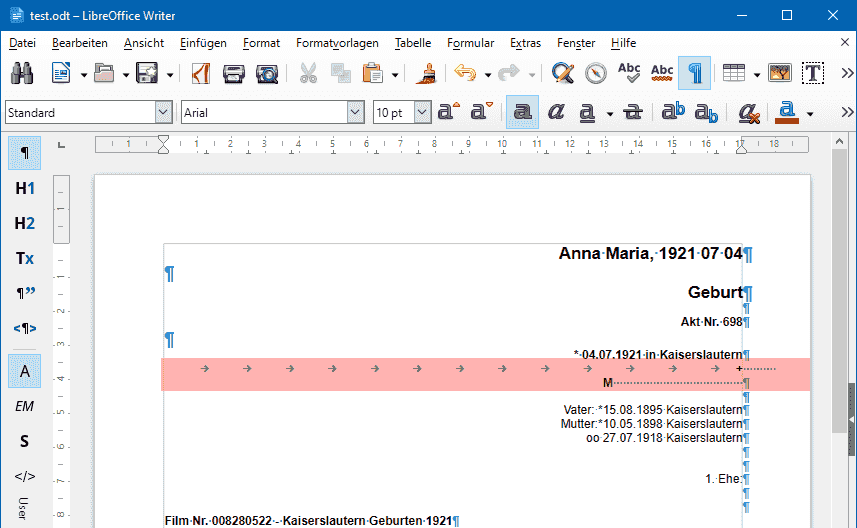Open the Tabelle menu
Image resolution: width=857 pixels, height=528 pixels.
tap(413, 43)
